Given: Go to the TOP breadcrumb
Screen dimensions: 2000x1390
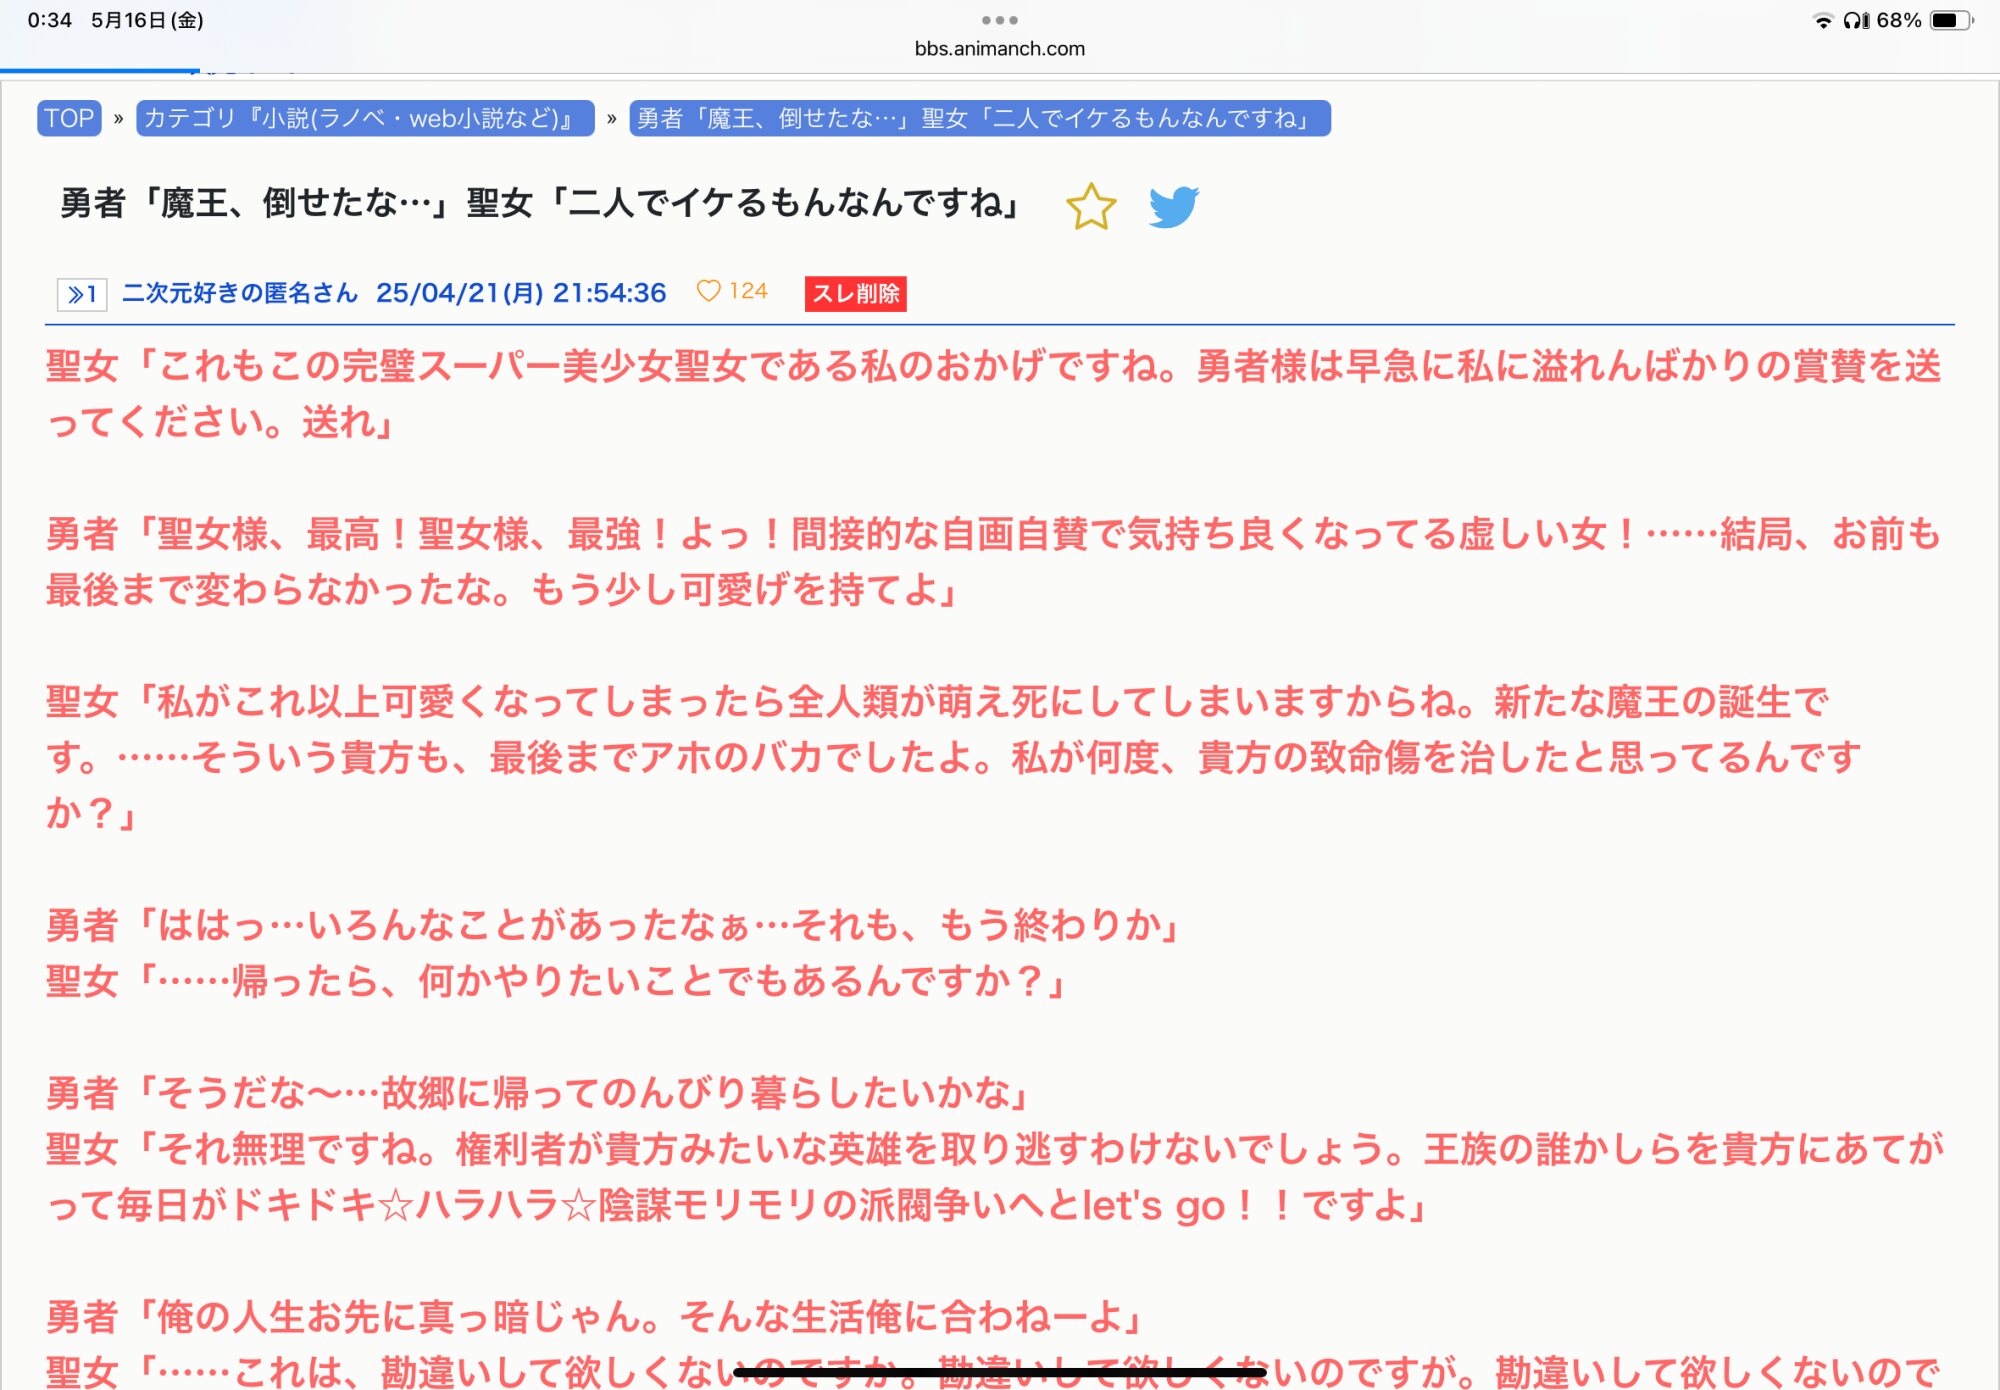Looking at the screenshot, I should click(x=69, y=118).
